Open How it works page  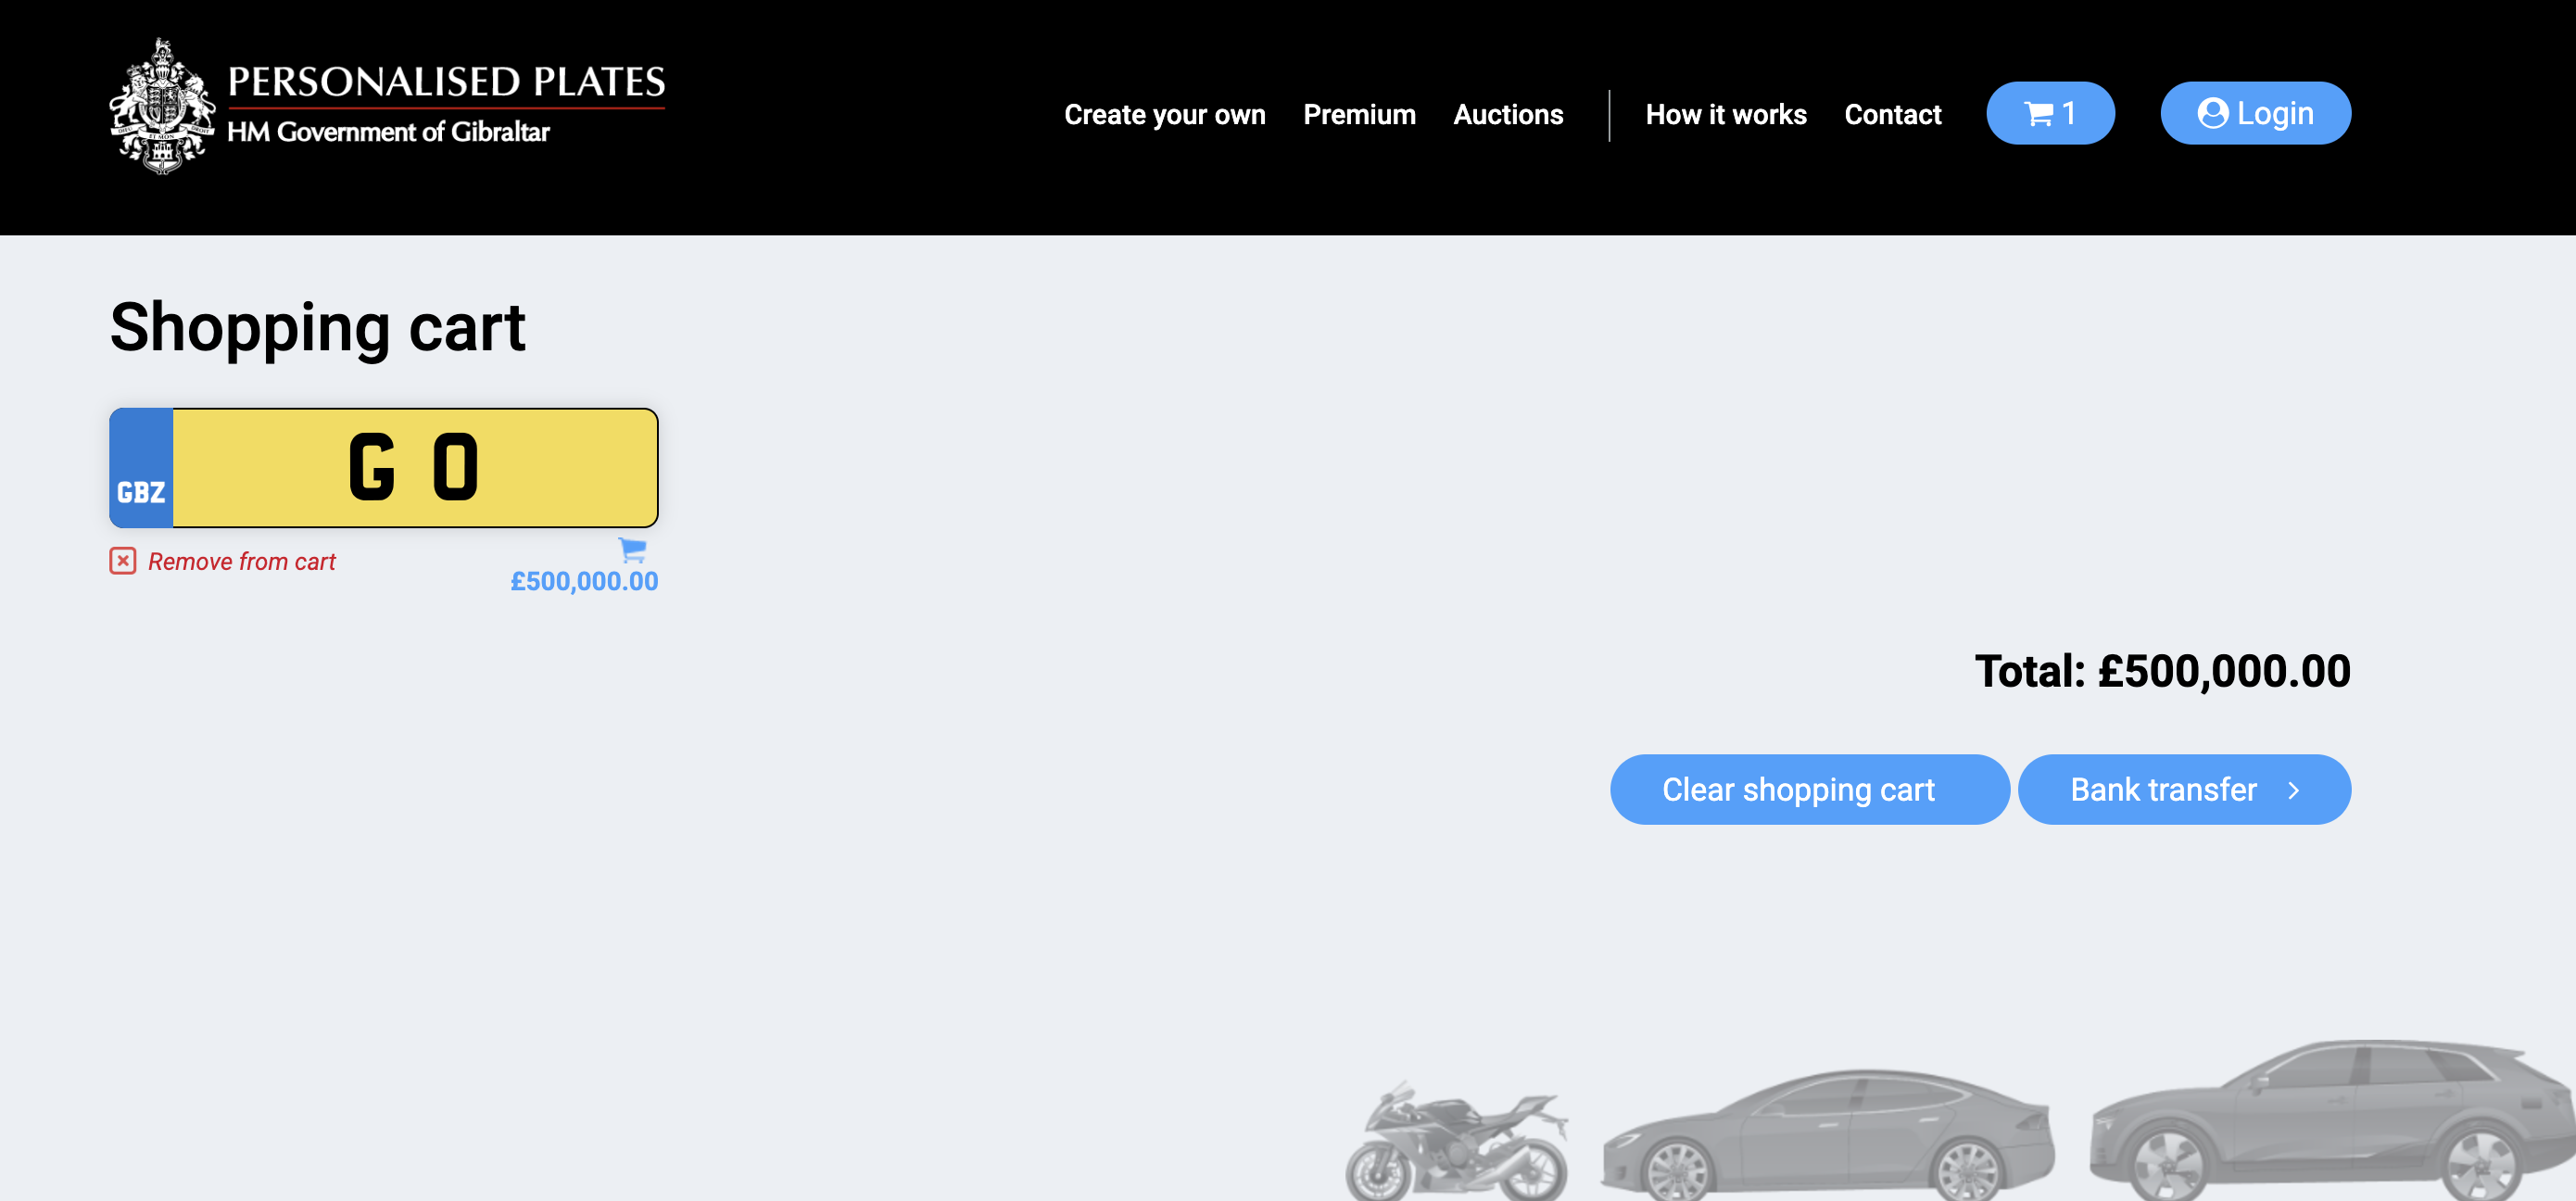coord(1725,115)
